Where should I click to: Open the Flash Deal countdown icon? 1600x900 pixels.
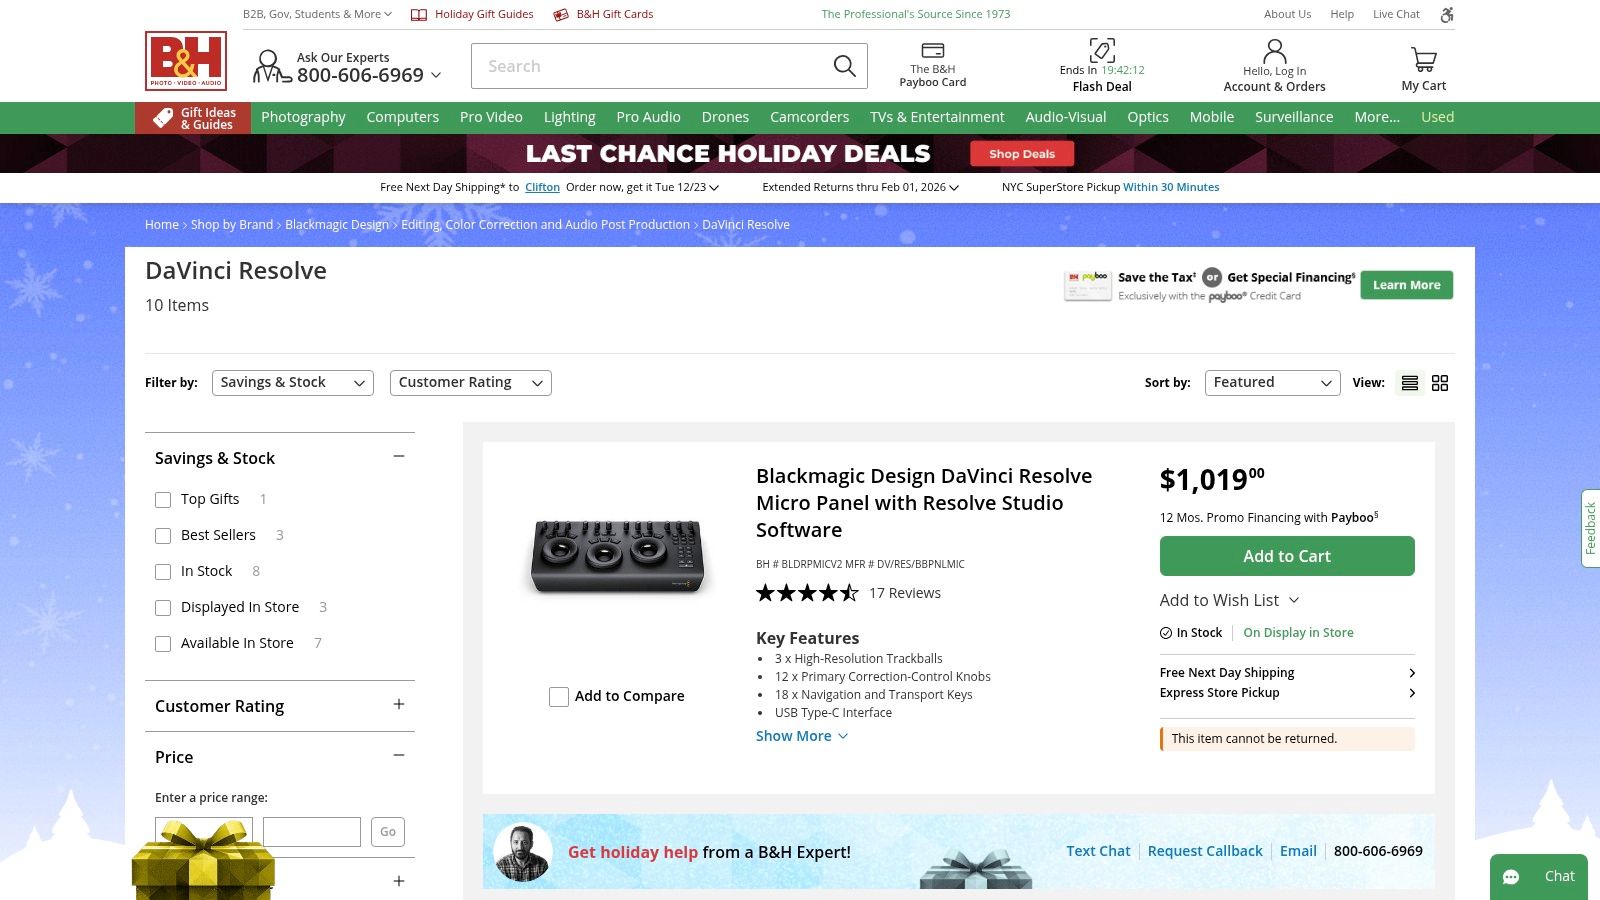(x=1101, y=48)
